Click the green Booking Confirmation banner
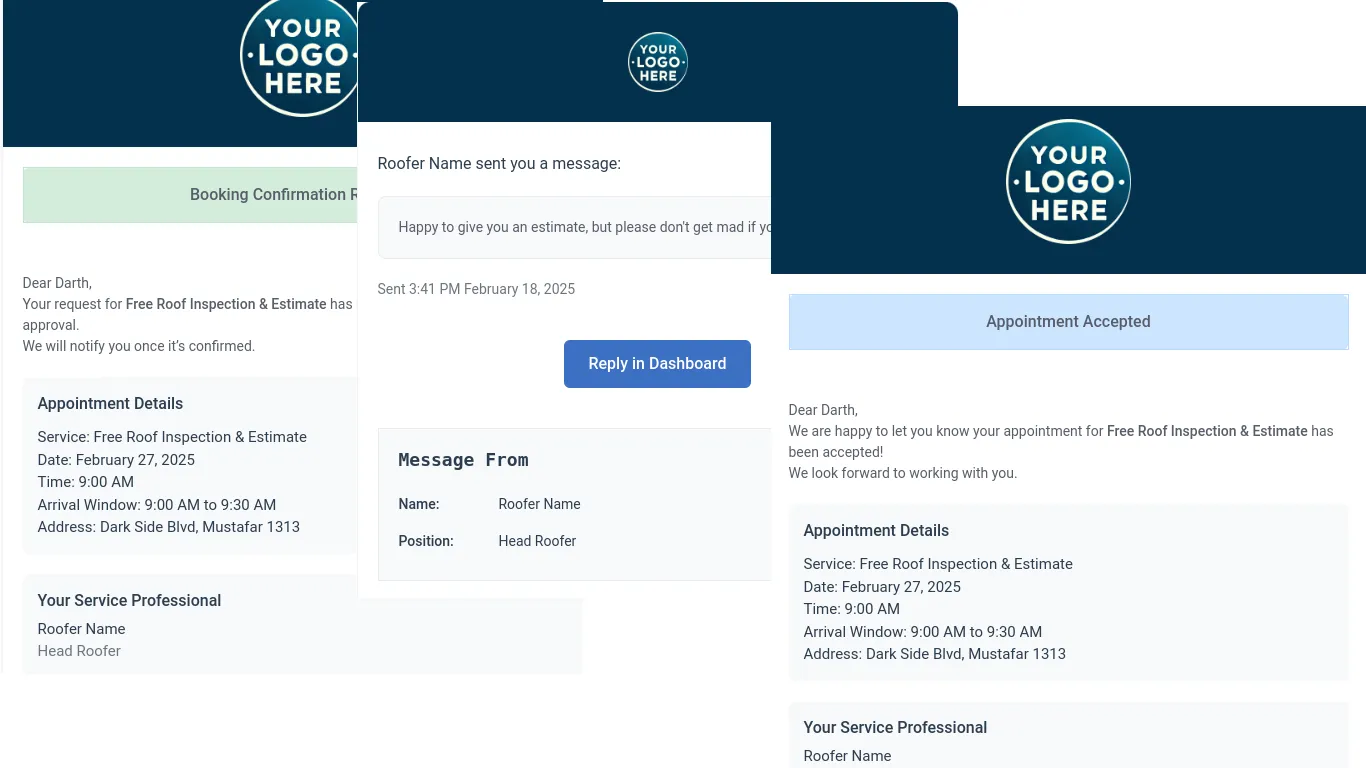 (190, 195)
